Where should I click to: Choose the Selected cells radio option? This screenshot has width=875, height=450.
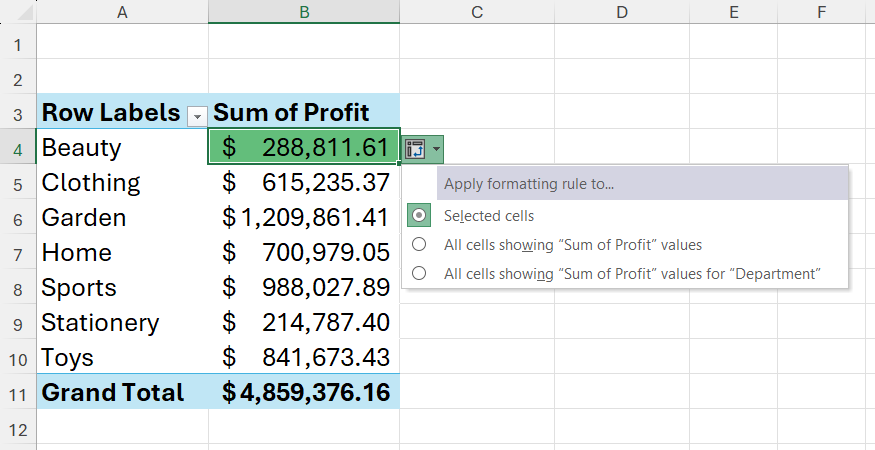coord(419,216)
